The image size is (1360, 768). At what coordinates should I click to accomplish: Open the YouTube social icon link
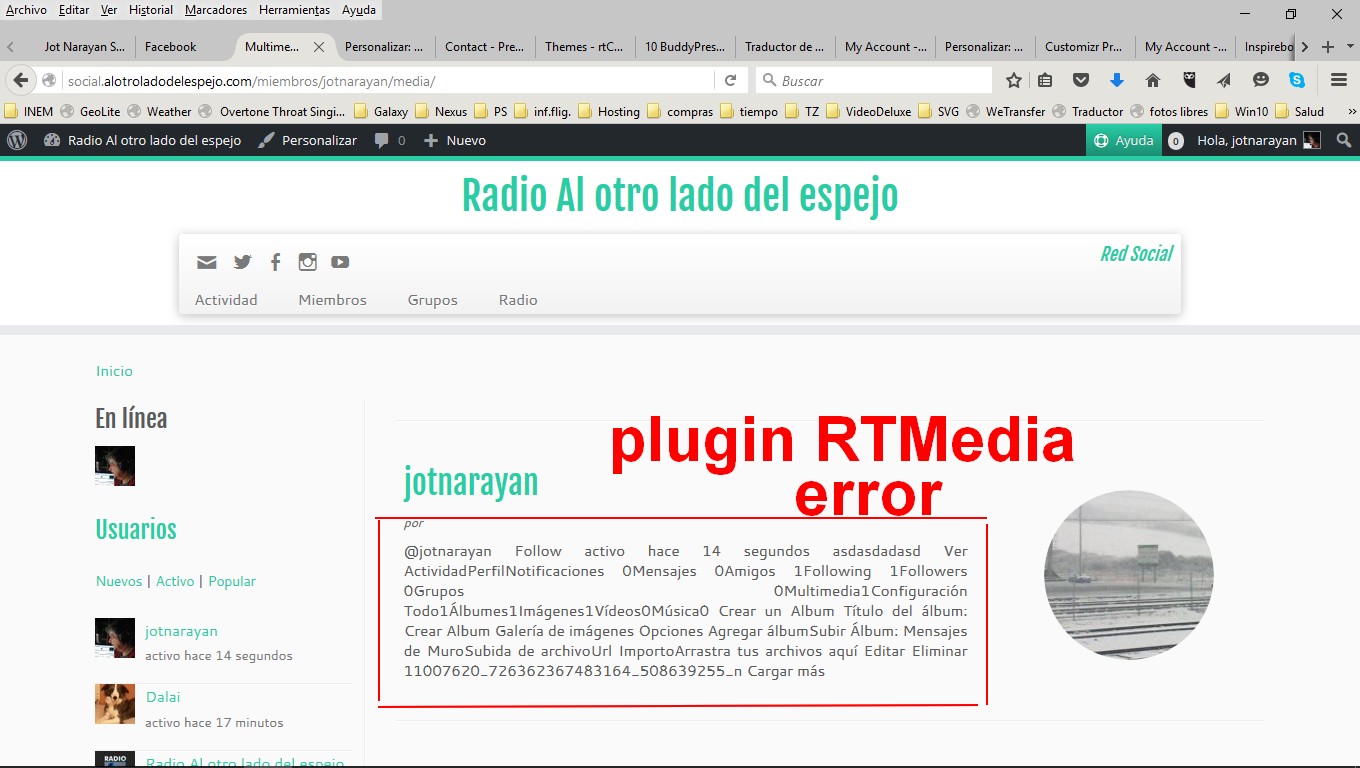[x=340, y=262]
